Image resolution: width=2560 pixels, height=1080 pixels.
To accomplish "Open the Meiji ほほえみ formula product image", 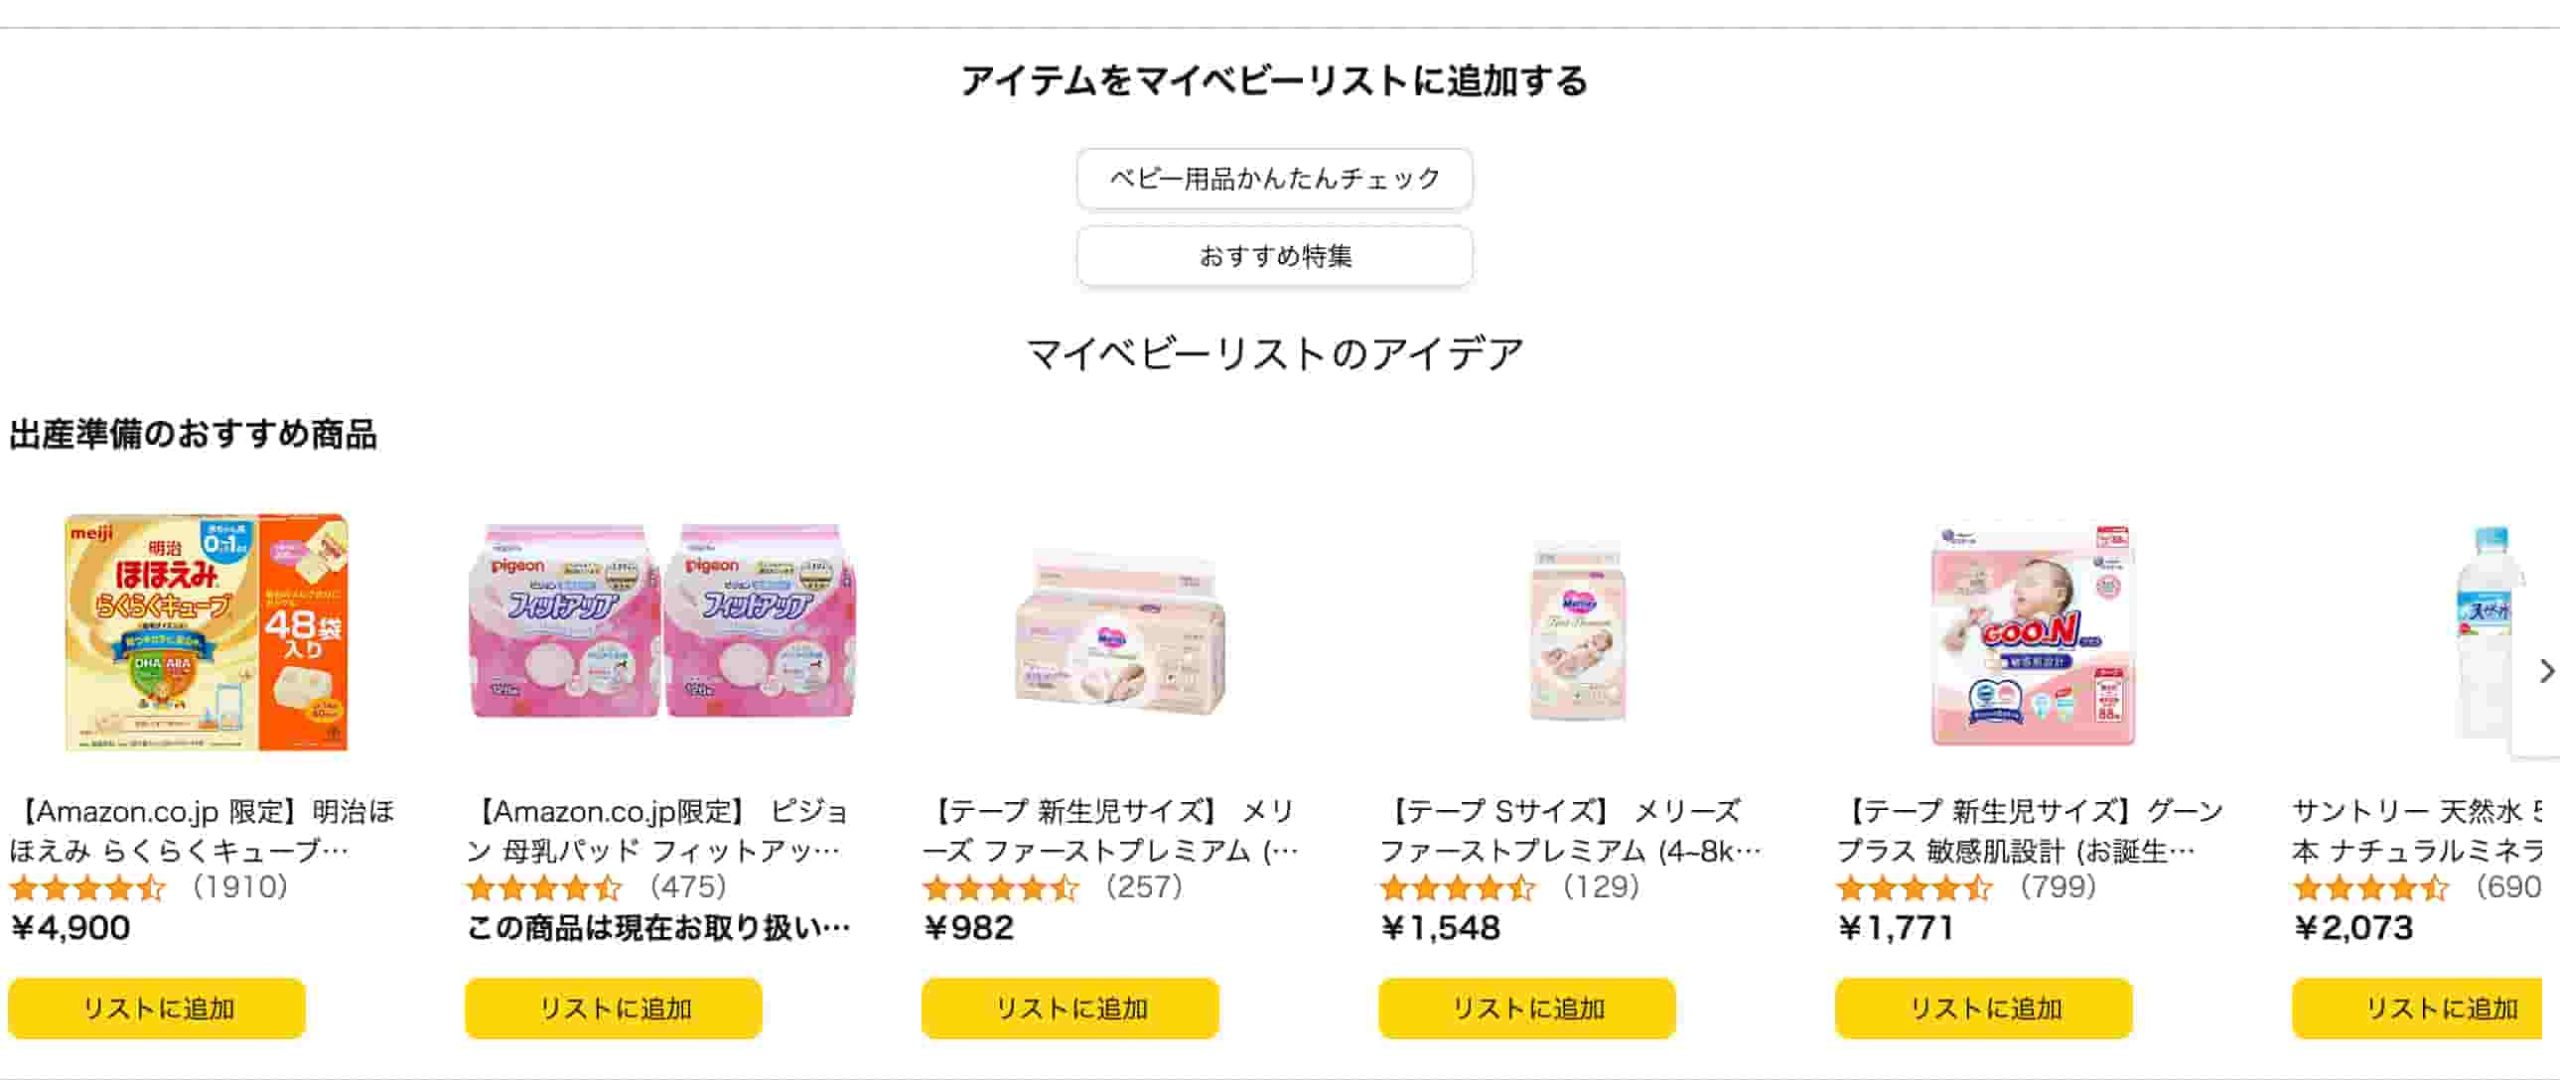I will (x=206, y=632).
